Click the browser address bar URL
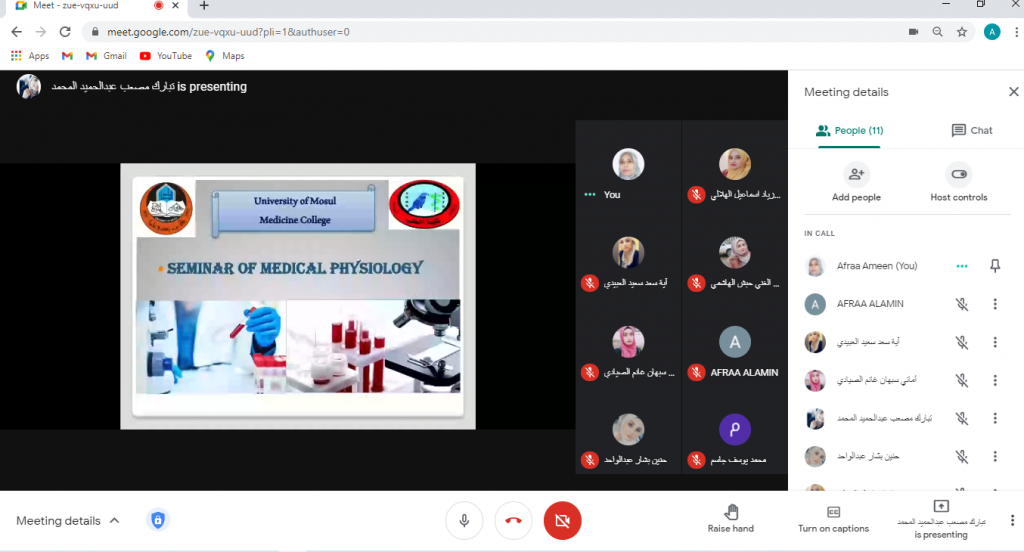Screen dimensions: 1024x552 click(228, 32)
